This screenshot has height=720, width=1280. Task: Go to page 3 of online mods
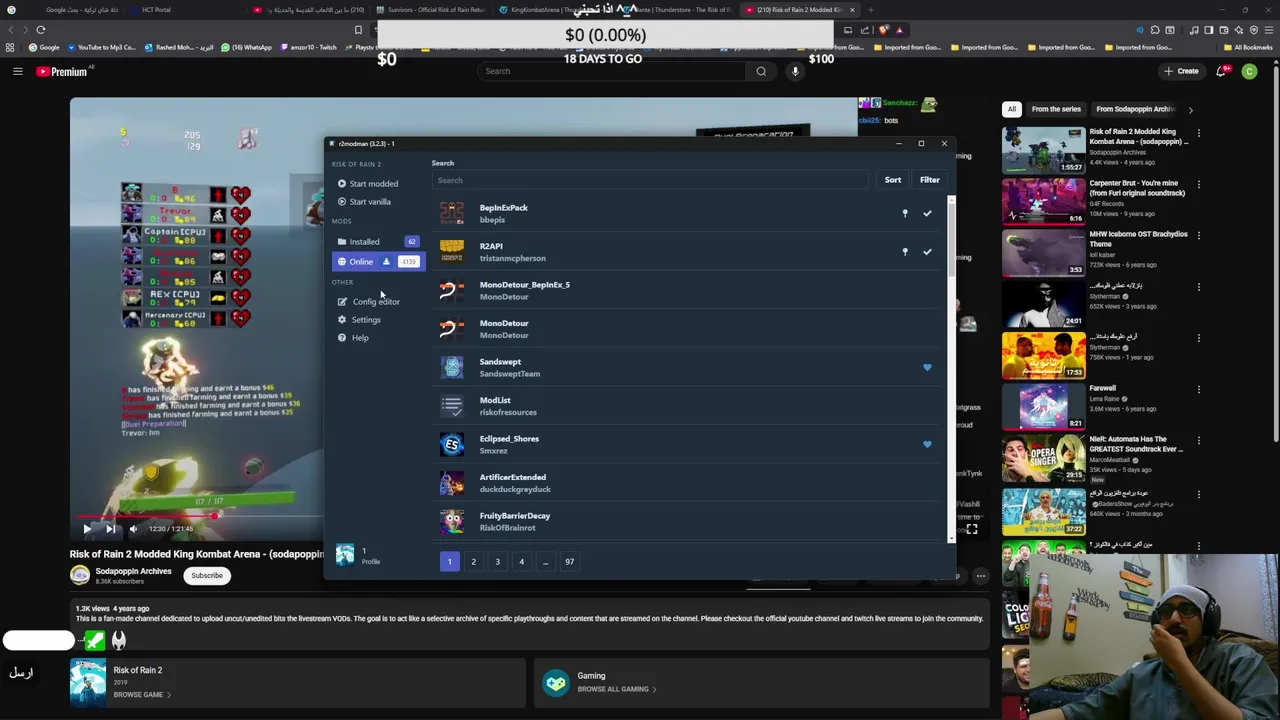[497, 562]
